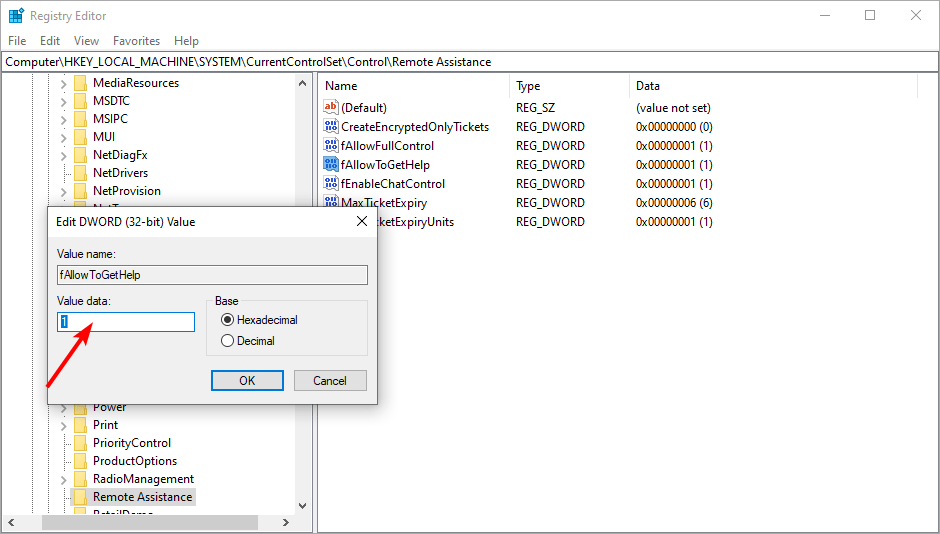Confirm the DWORD edit with OK

point(247,381)
